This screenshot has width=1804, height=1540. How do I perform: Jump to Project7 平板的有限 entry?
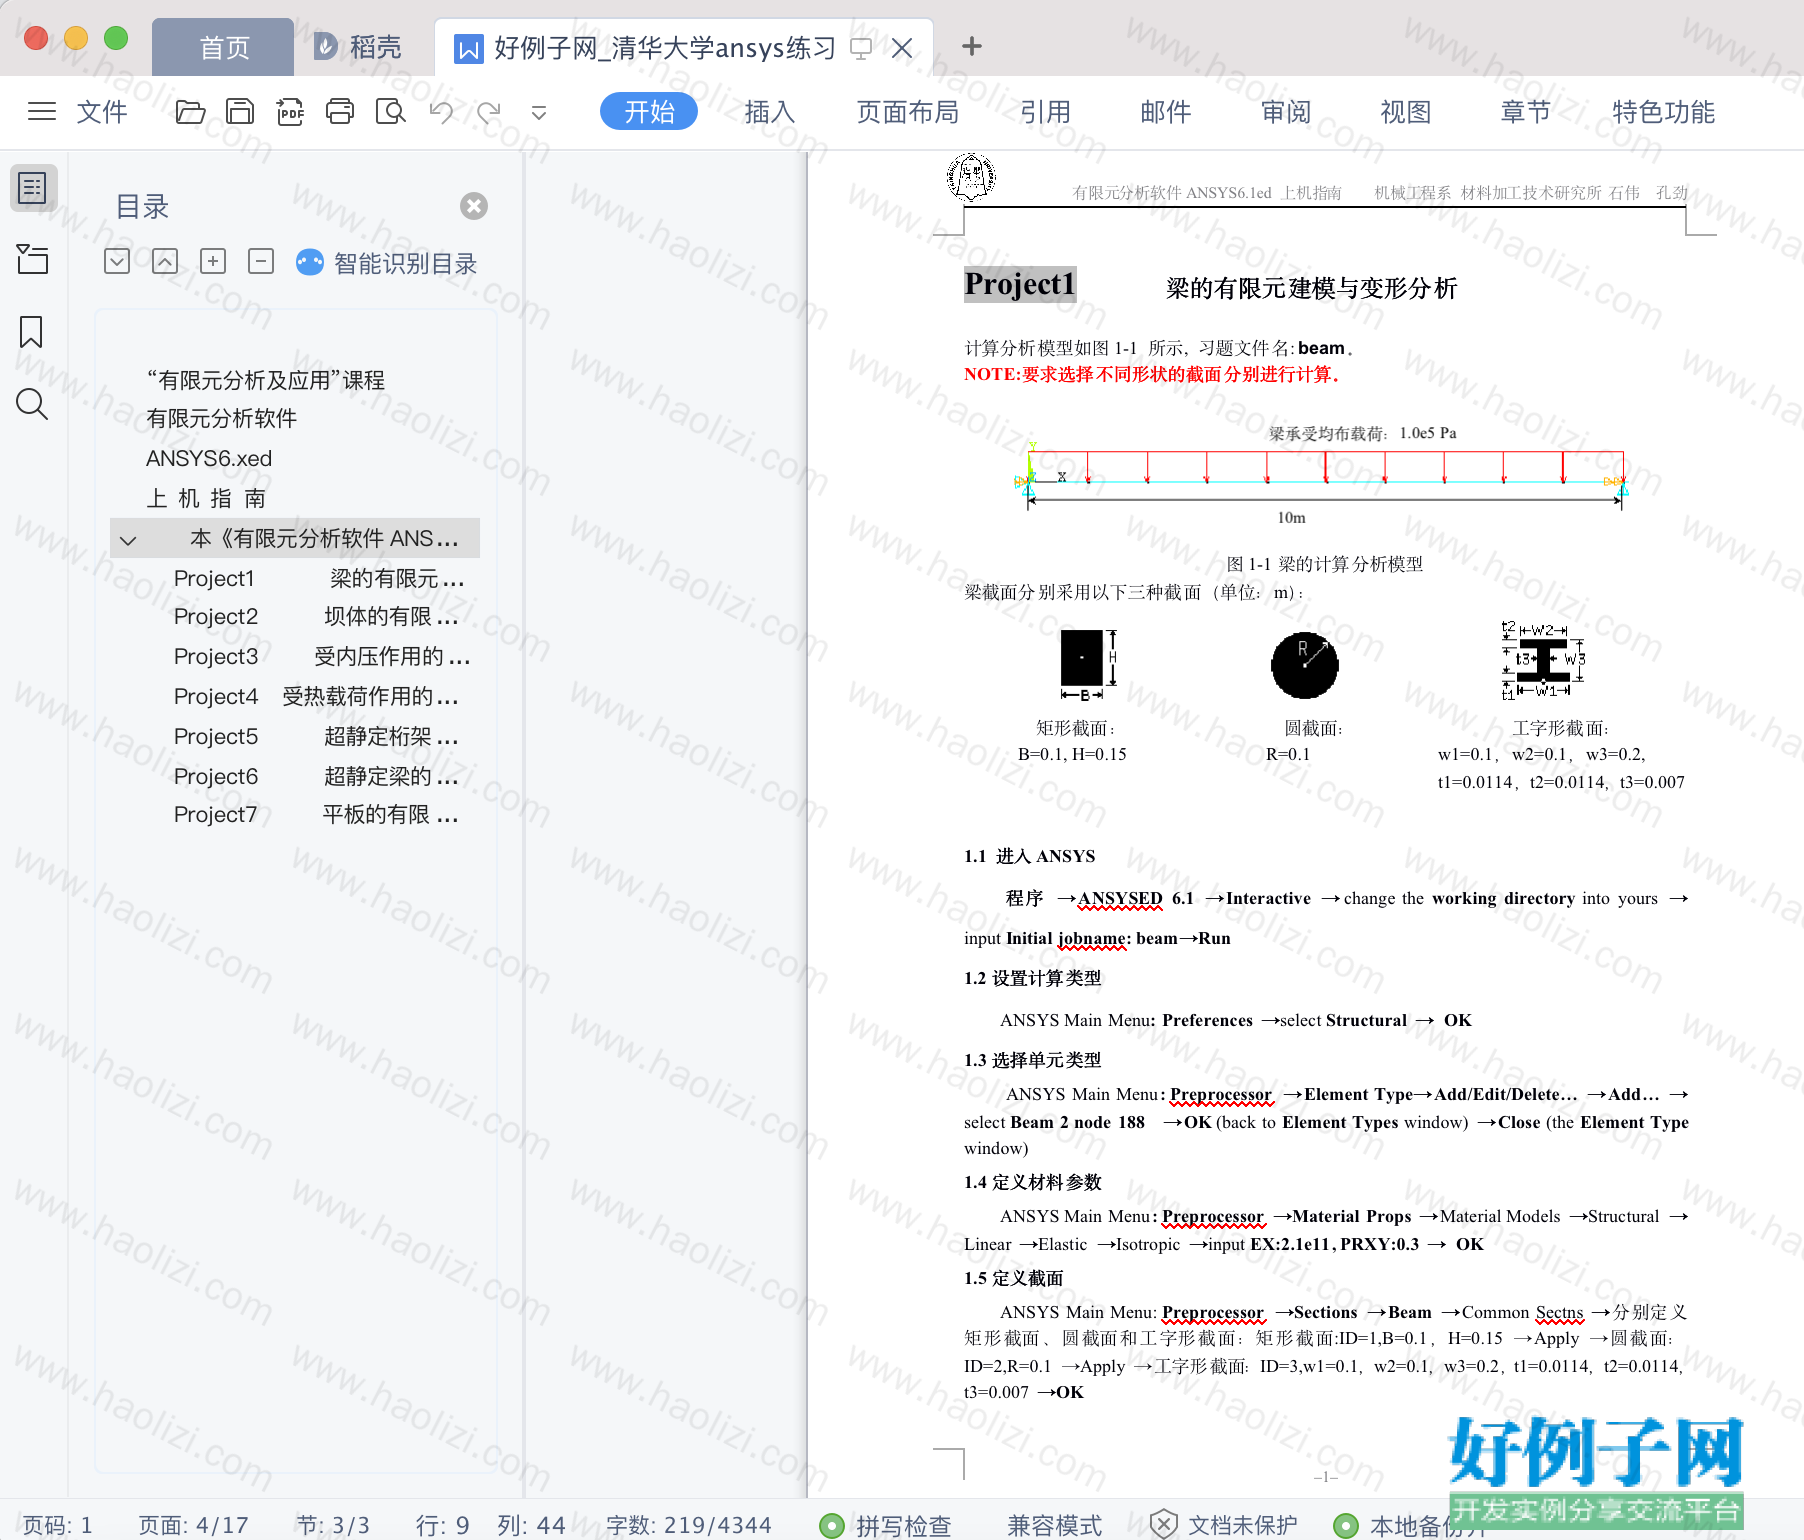pos(316,814)
